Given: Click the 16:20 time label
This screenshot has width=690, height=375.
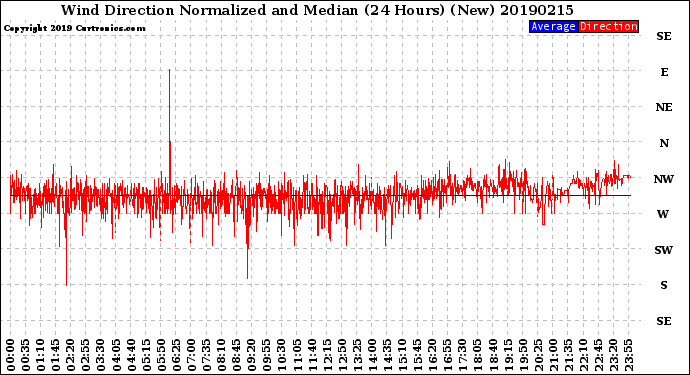Looking at the screenshot, I should [432, 355].
